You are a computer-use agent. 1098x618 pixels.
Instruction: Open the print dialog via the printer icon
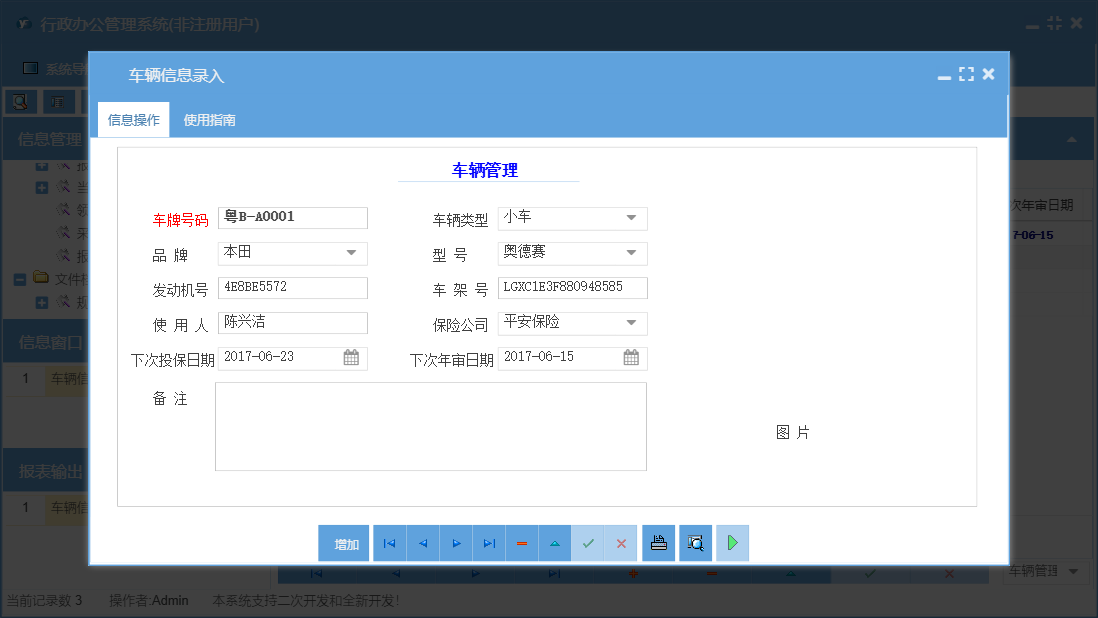(658, 543)
